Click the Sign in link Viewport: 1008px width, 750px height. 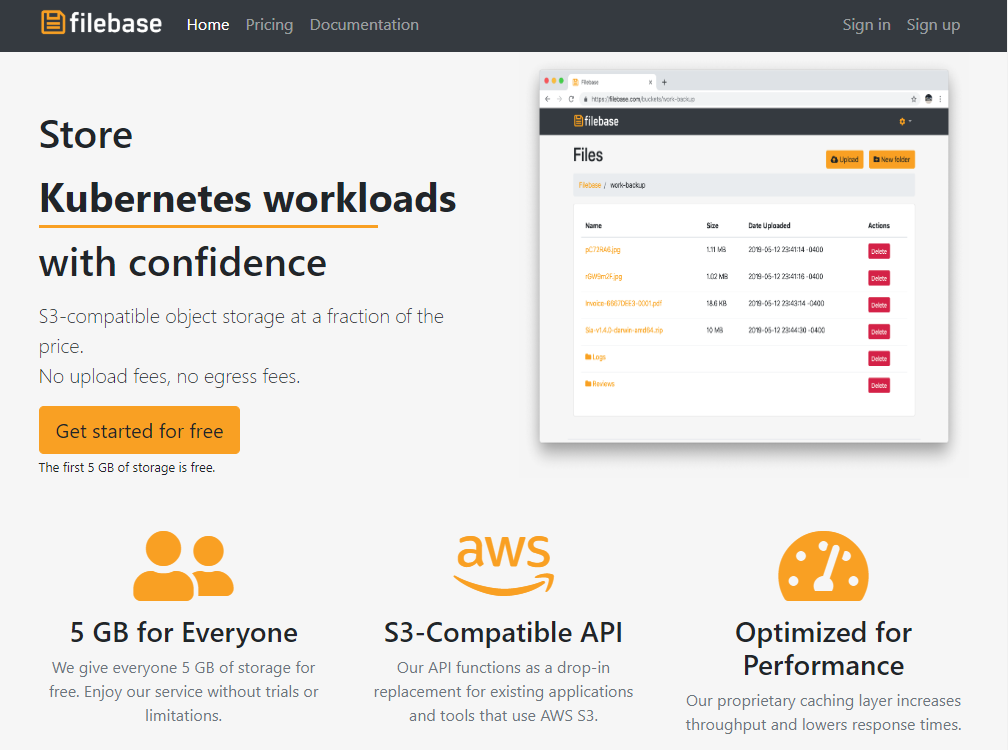click(x=866, y=25)
